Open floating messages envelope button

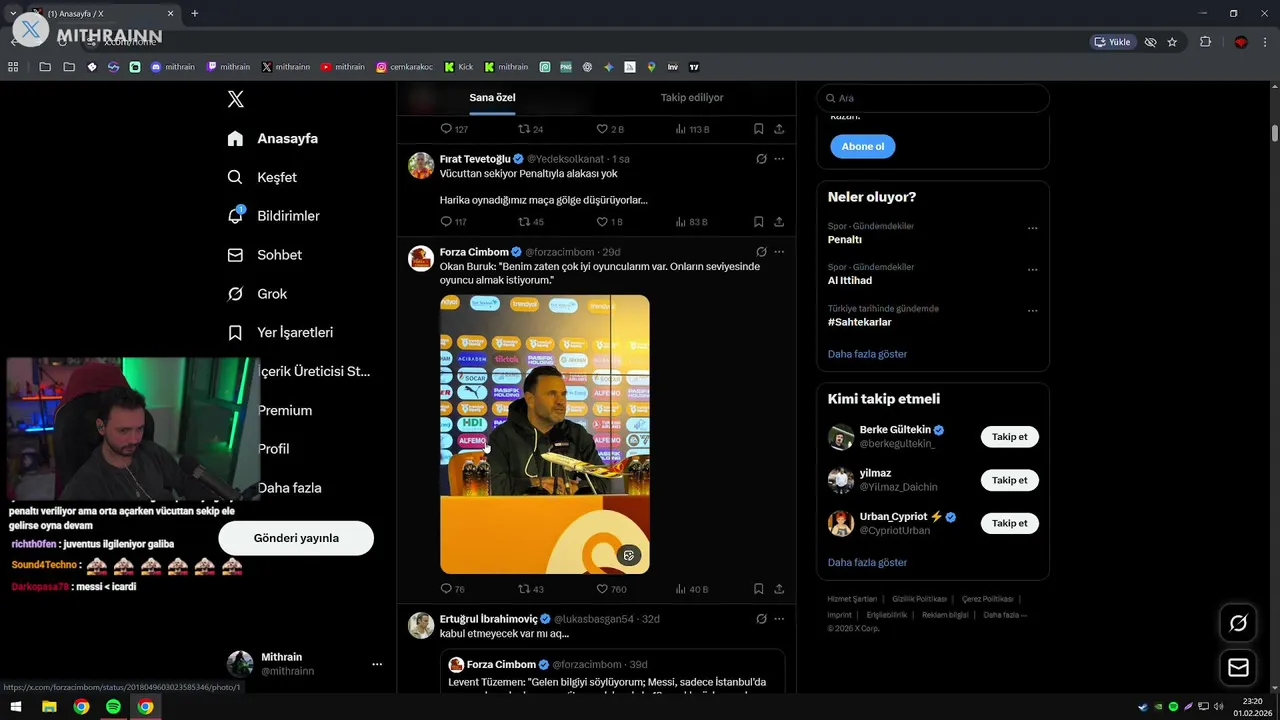1238,667
